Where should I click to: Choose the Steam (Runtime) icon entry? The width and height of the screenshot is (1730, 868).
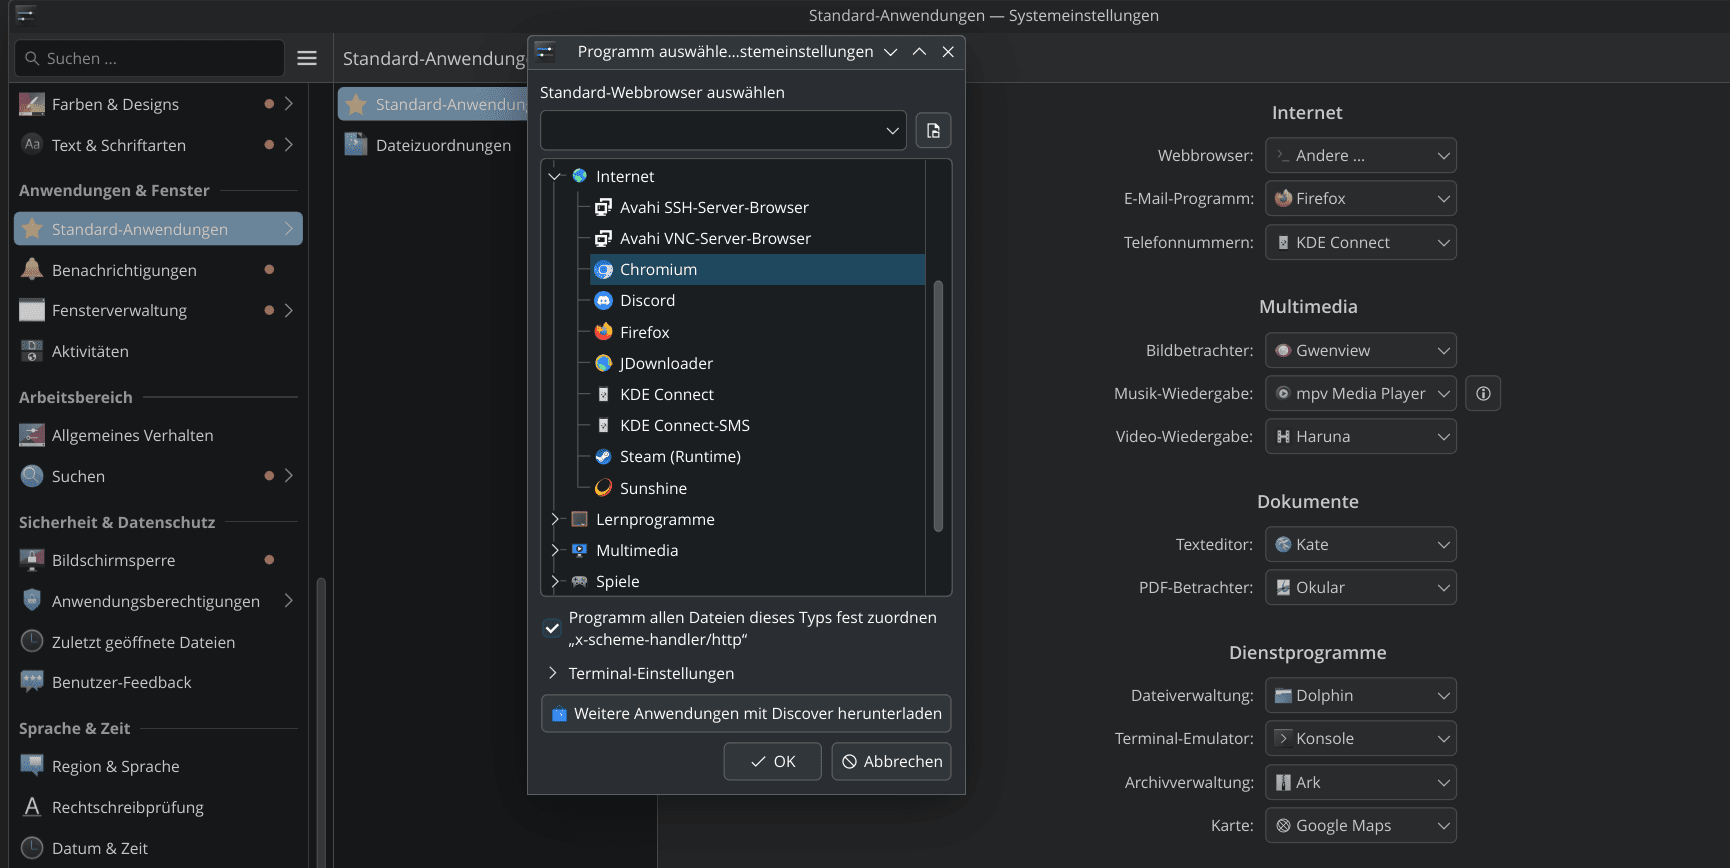pos(603,457)
